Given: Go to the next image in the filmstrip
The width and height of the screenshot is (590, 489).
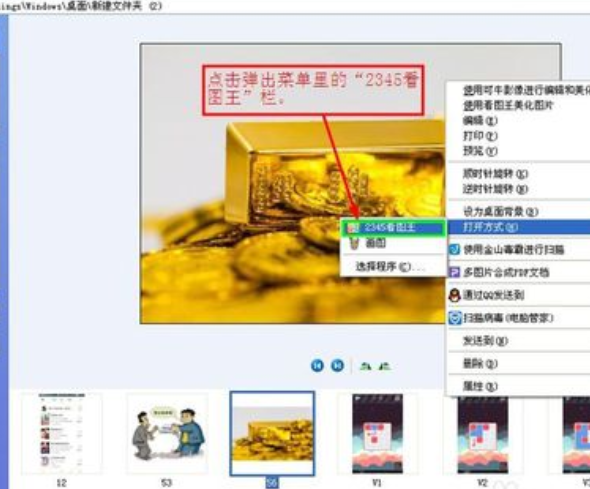Looking at the screenshot, I should [x=338, y=365].
